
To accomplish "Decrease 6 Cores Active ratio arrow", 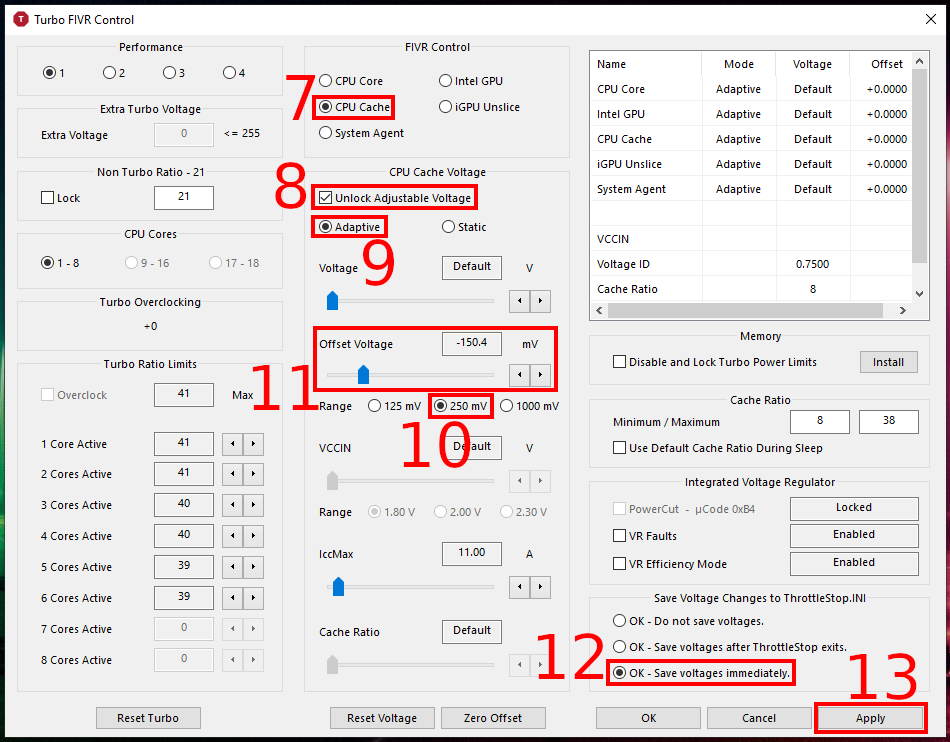I will (232, 598).
